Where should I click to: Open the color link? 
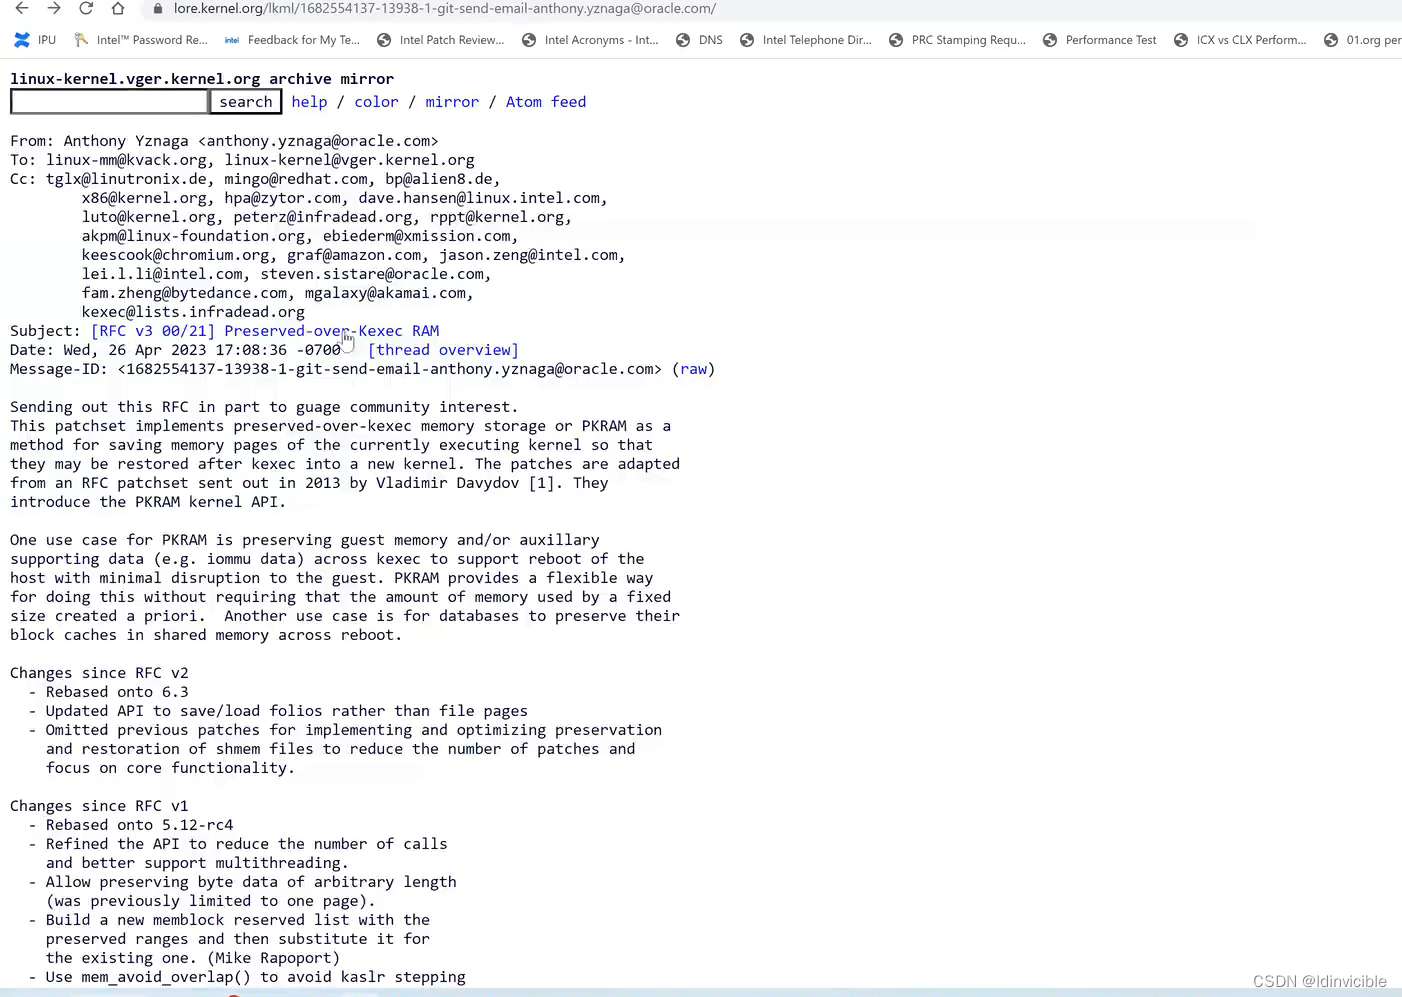[376, 101]
